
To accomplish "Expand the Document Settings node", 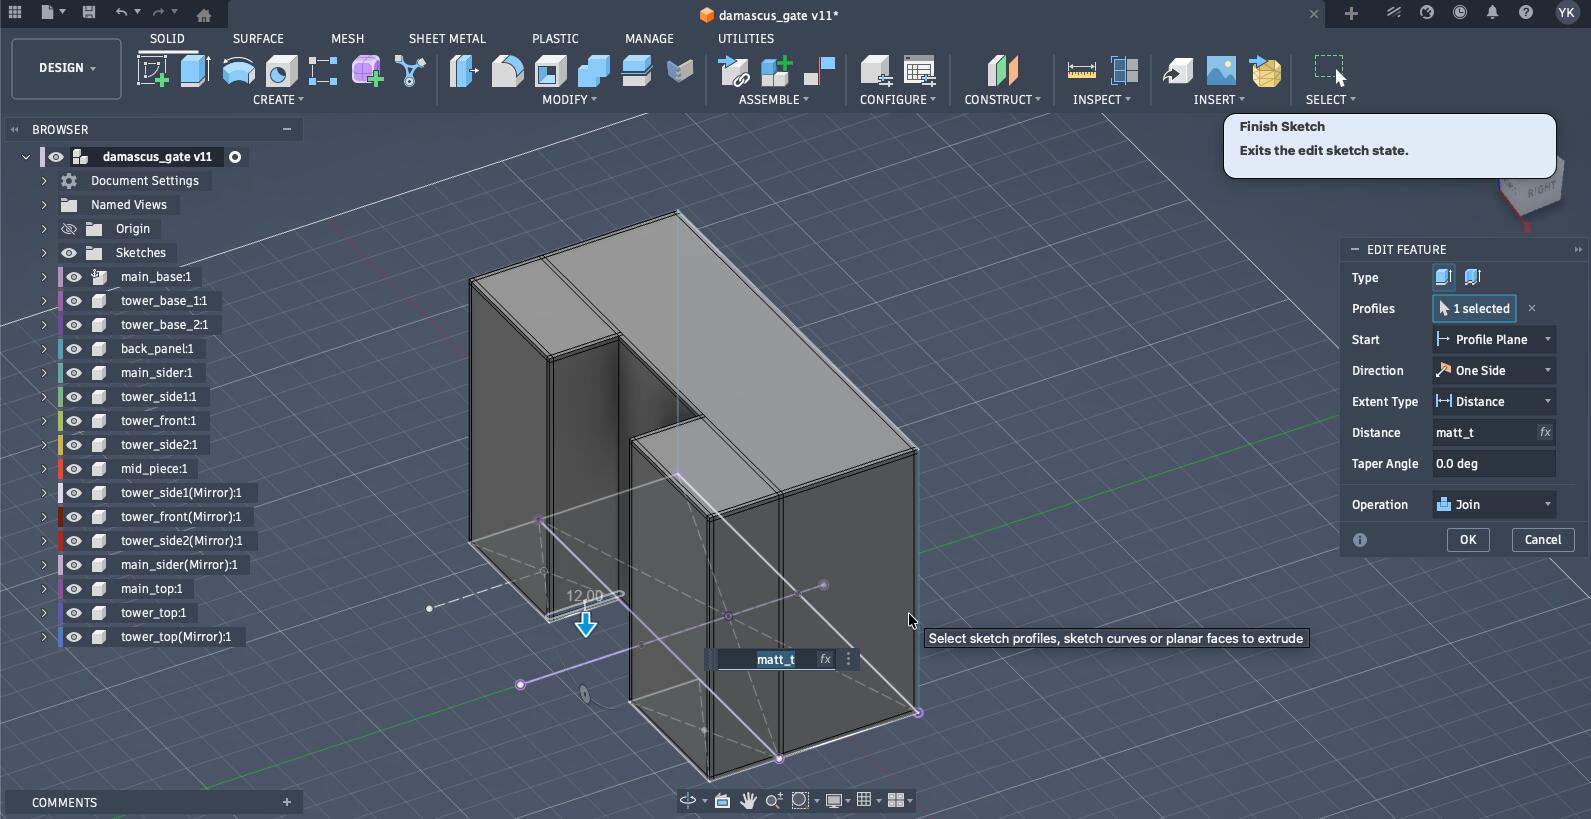I will (x=44, y=181).
